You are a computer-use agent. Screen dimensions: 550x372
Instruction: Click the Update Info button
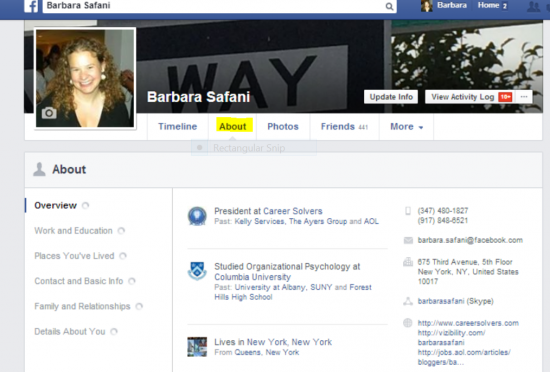[x=391, y=97]
